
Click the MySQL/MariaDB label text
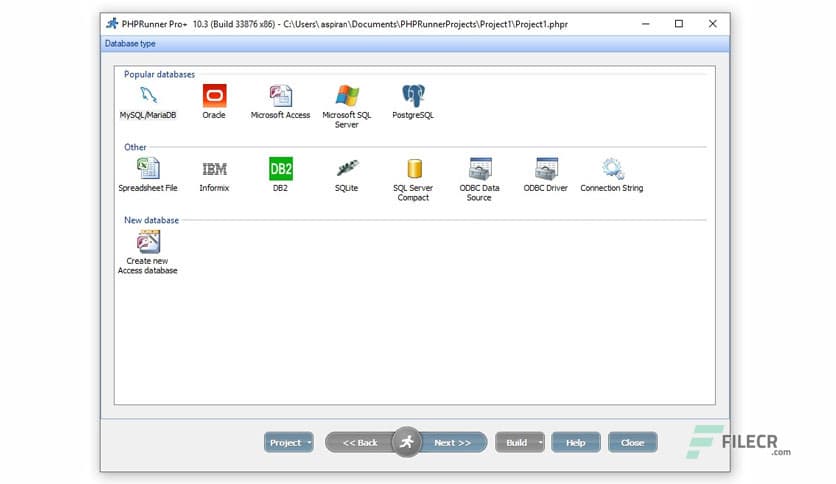click(x=148, y=115)
